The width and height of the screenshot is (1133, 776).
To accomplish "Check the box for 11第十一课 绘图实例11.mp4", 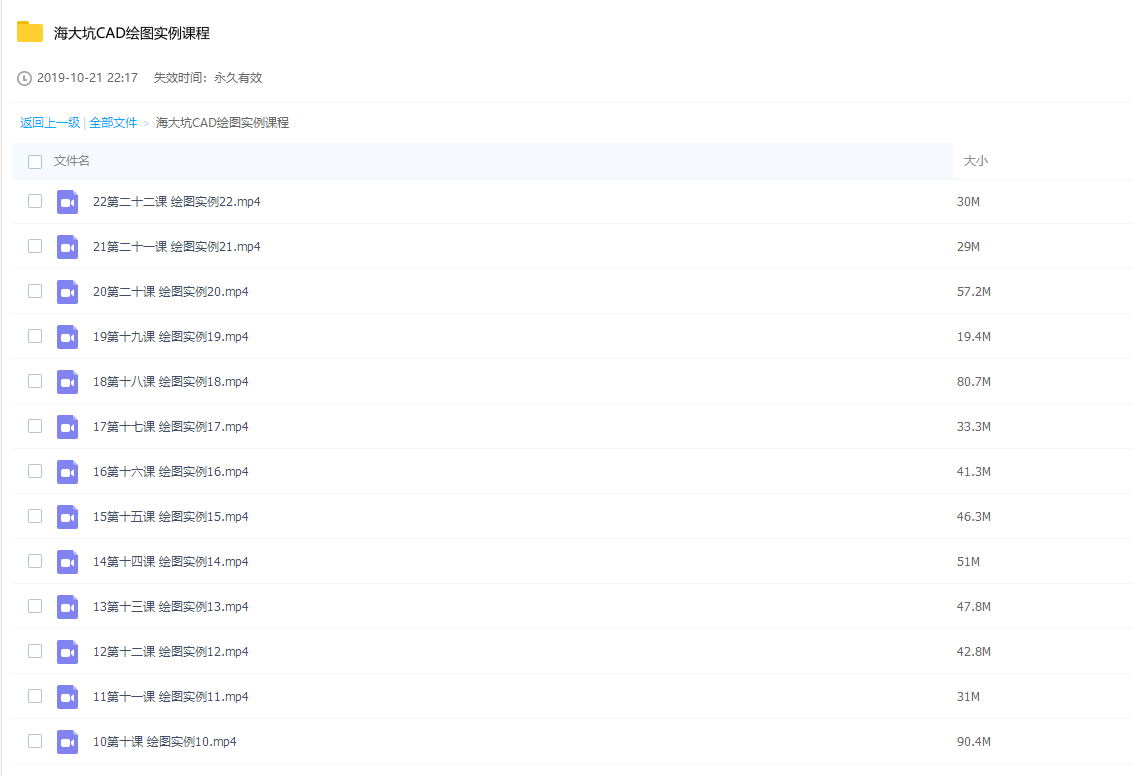I will click(35, 696).
